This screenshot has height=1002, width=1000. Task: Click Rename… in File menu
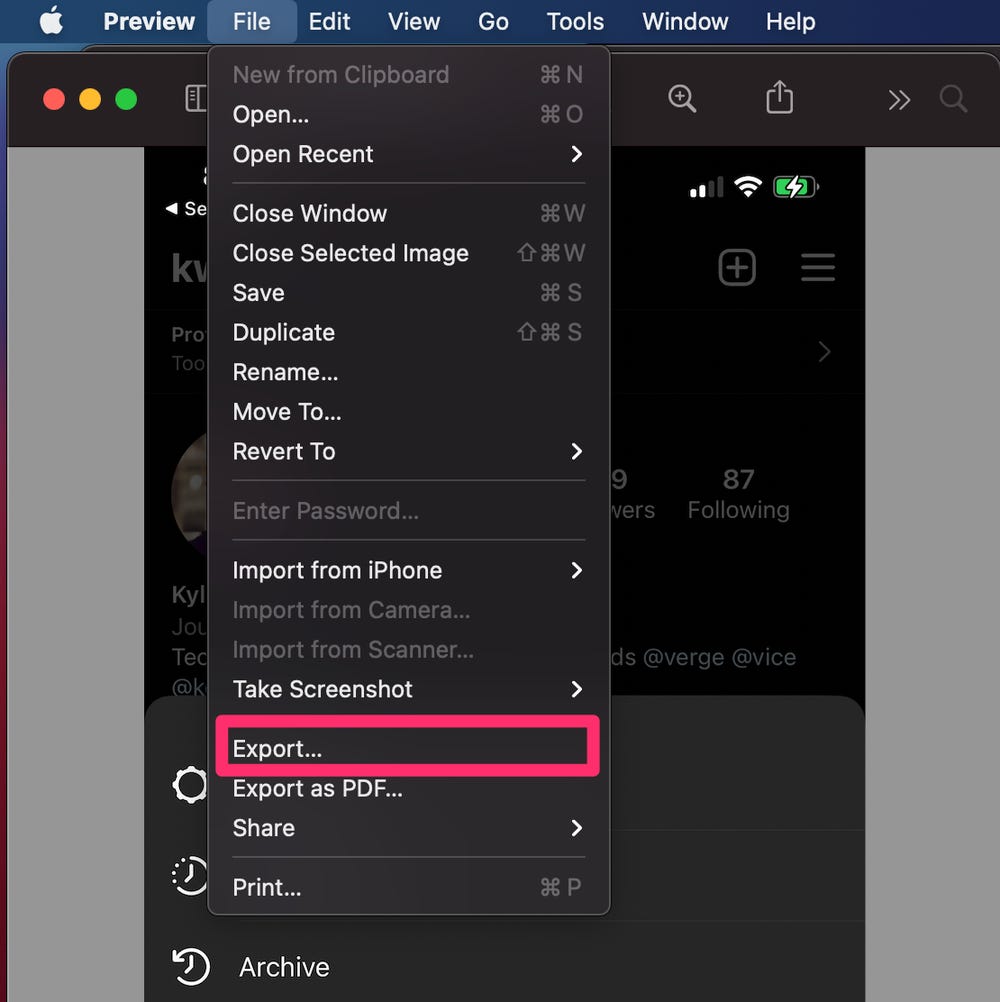pyautogui.click(x=408, y=373)
